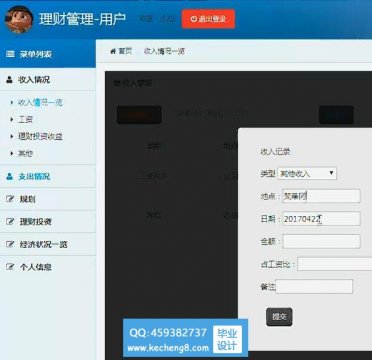The width and height of the screenshot is (372, 360).
Task: Expand the 理财投资收益 submenu item
Action: pyautogui.click(x=40, y=136)
